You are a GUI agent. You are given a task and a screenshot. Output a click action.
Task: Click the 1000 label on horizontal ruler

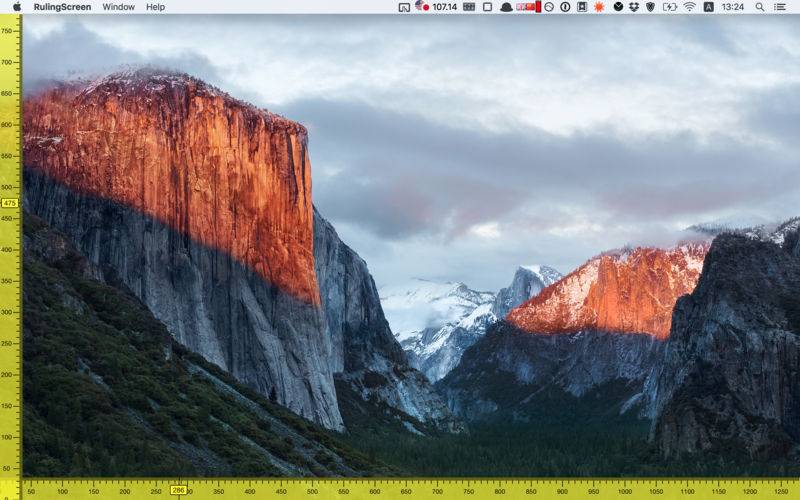tap(624, 492)
